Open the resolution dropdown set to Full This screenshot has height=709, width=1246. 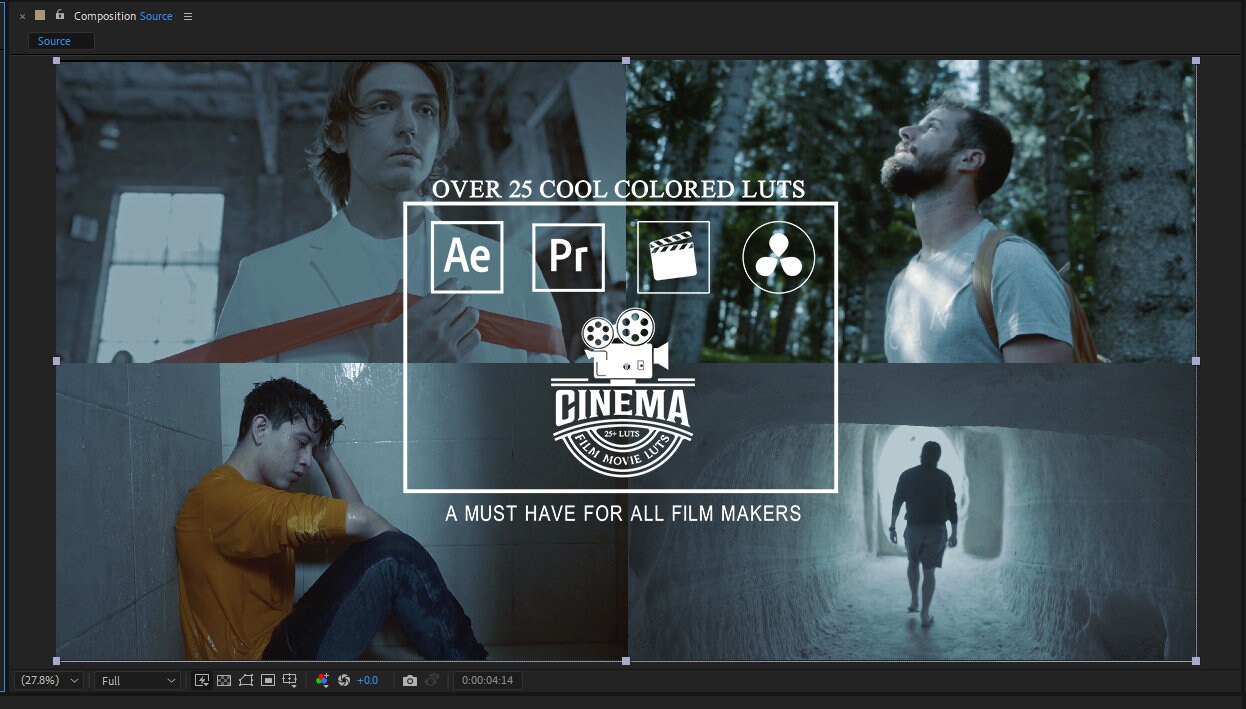tap(136, 680)
